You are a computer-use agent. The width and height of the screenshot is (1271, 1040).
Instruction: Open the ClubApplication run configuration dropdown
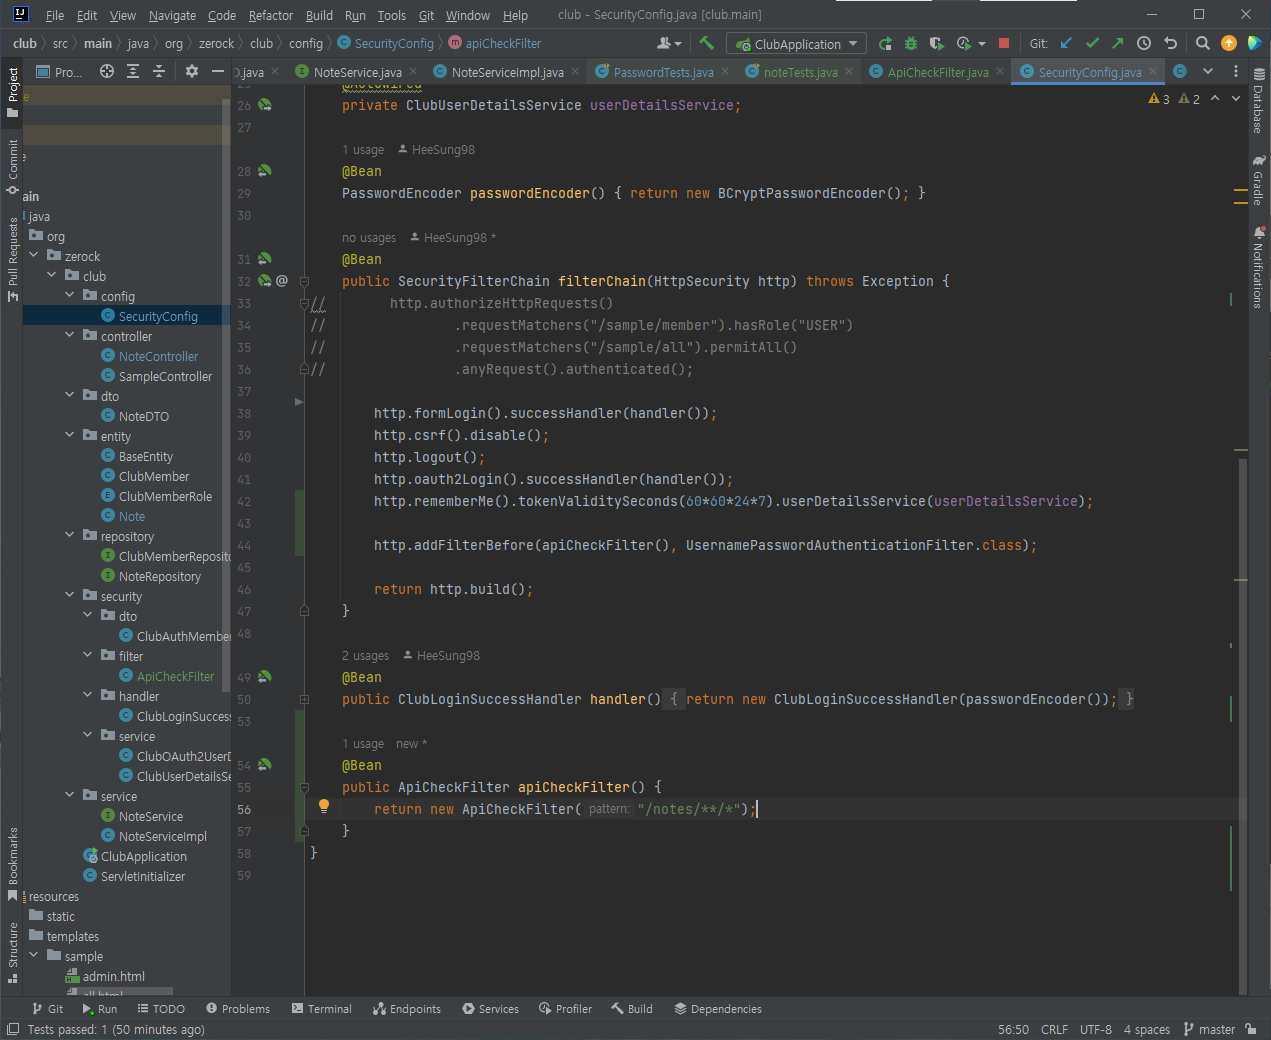coord(797,44)
